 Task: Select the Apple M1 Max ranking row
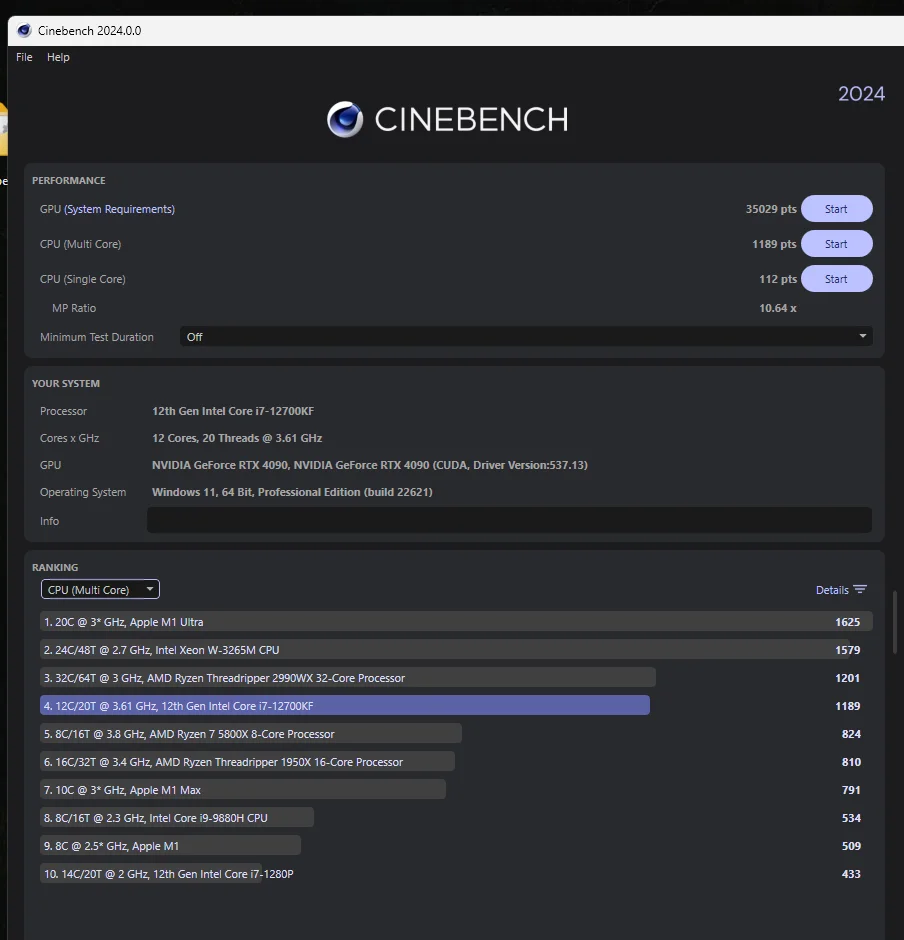[x=456, y=790]
